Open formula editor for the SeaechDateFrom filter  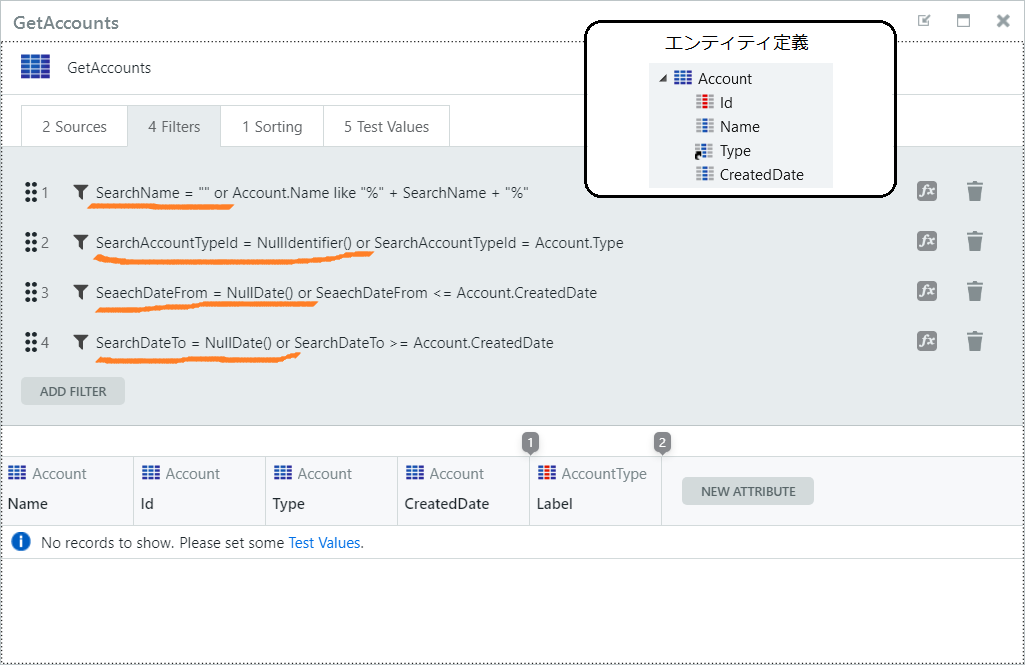[x=926, y=291]
